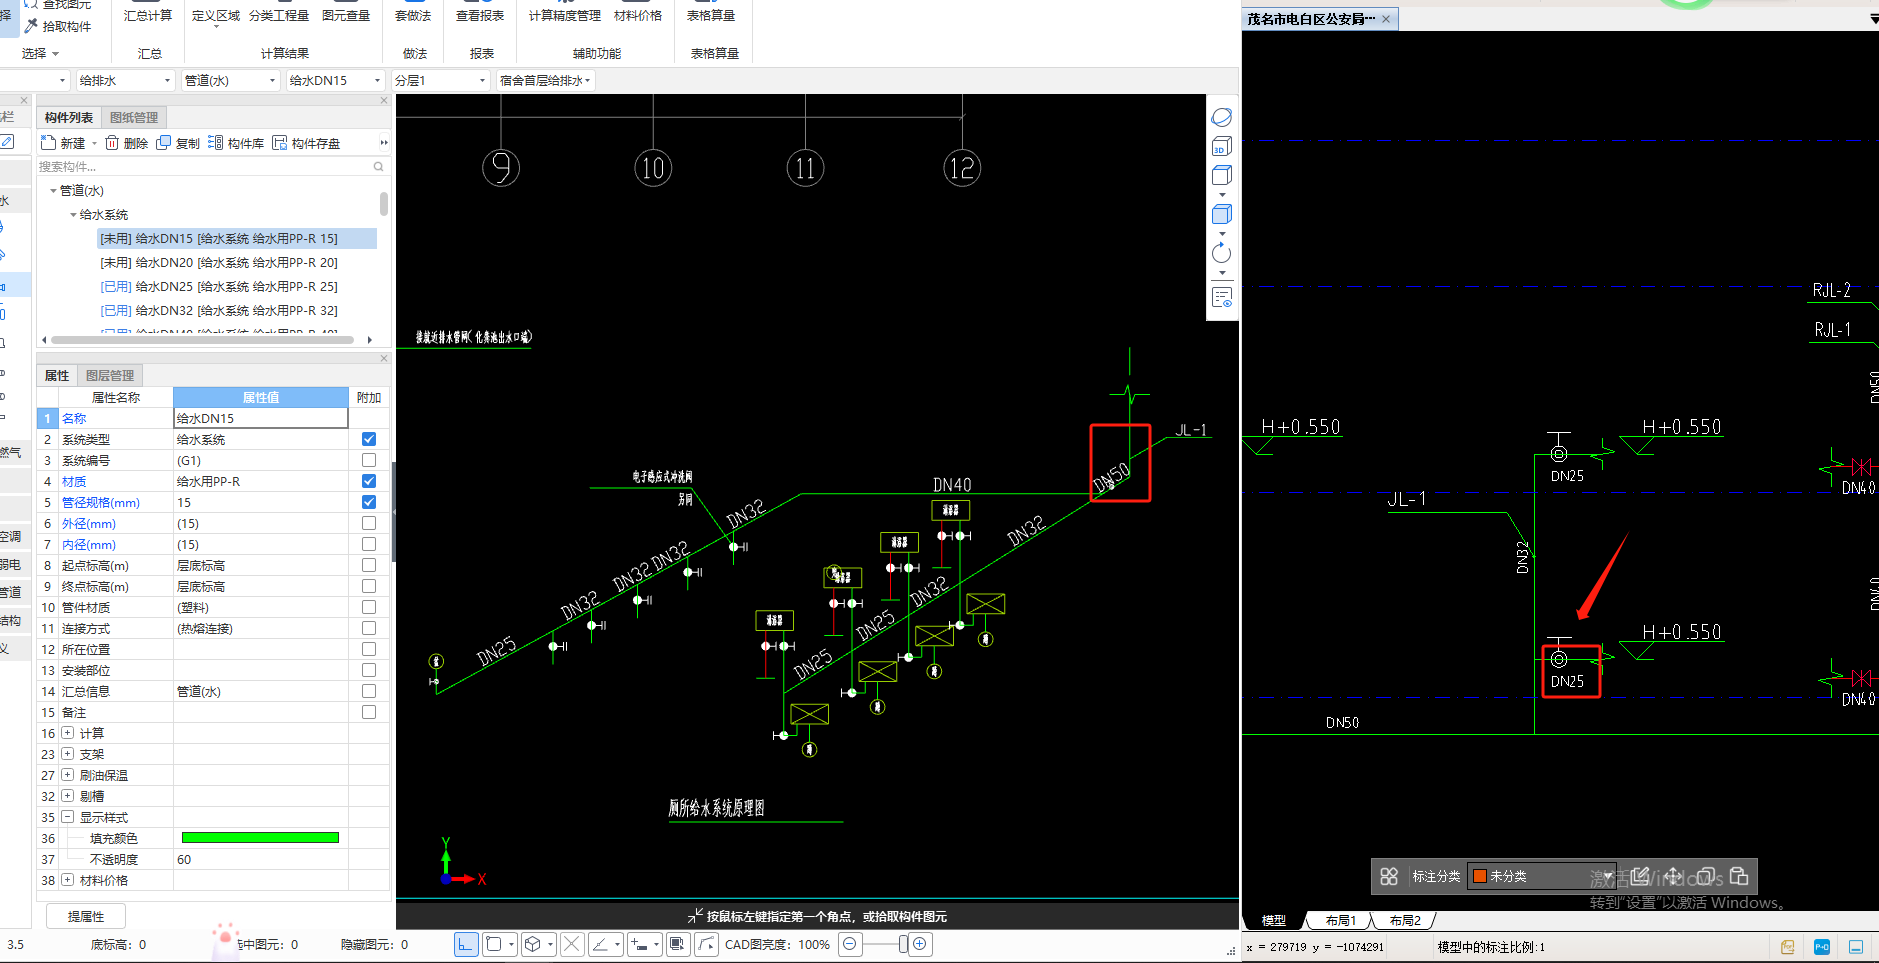Toggle the 系统编号 additional checkbox

(x=369, y=460)
